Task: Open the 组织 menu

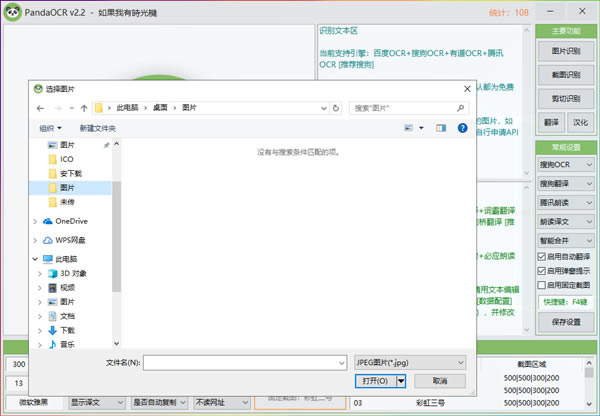Action: click(50, 128)
